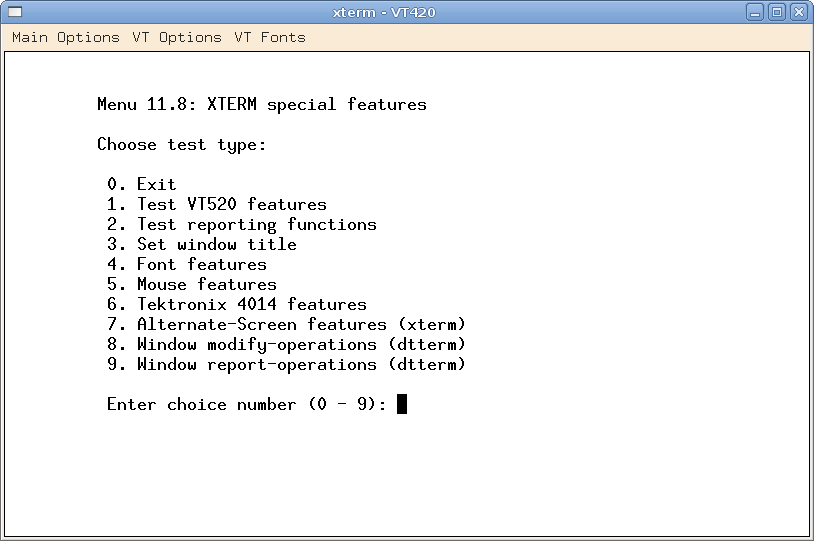Pick the 'Set window title' line
The image size is (814, 541).
click(216, 244)
